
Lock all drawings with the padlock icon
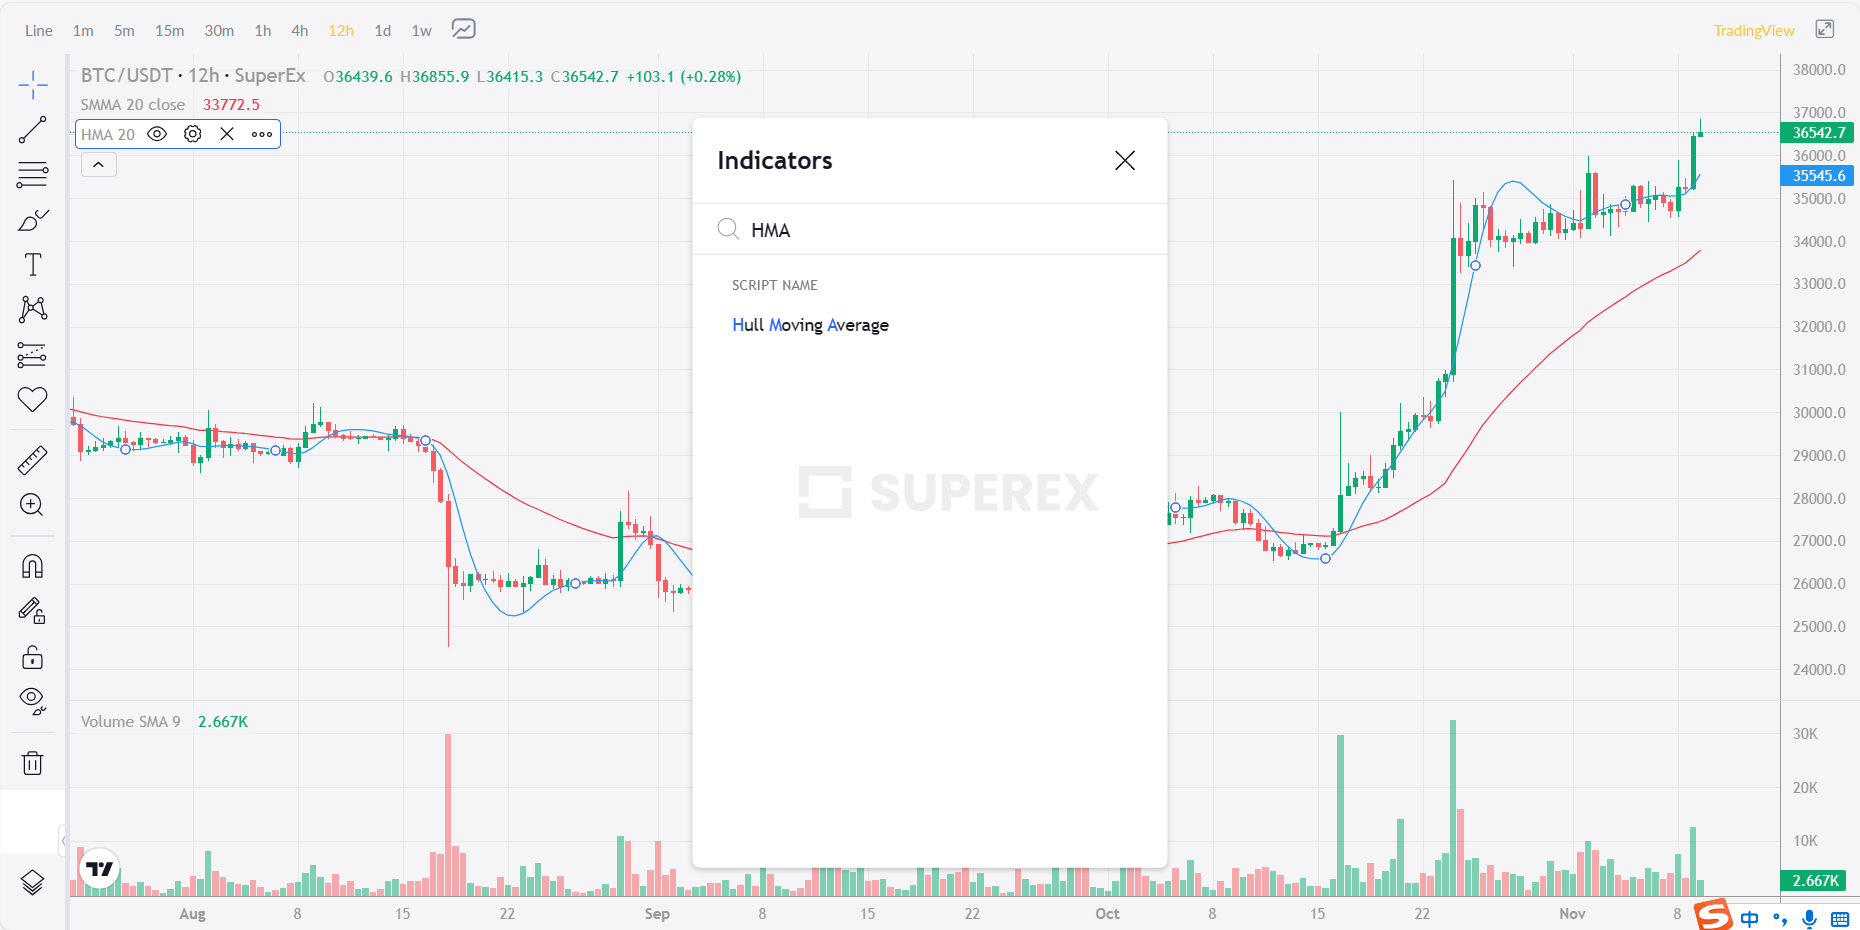[x=33, y=657]
